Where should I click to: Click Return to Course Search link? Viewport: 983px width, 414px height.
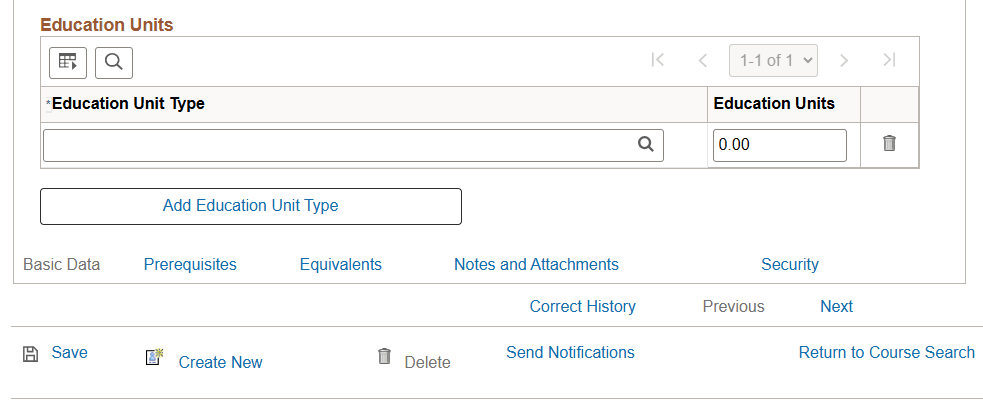[887, 352]
